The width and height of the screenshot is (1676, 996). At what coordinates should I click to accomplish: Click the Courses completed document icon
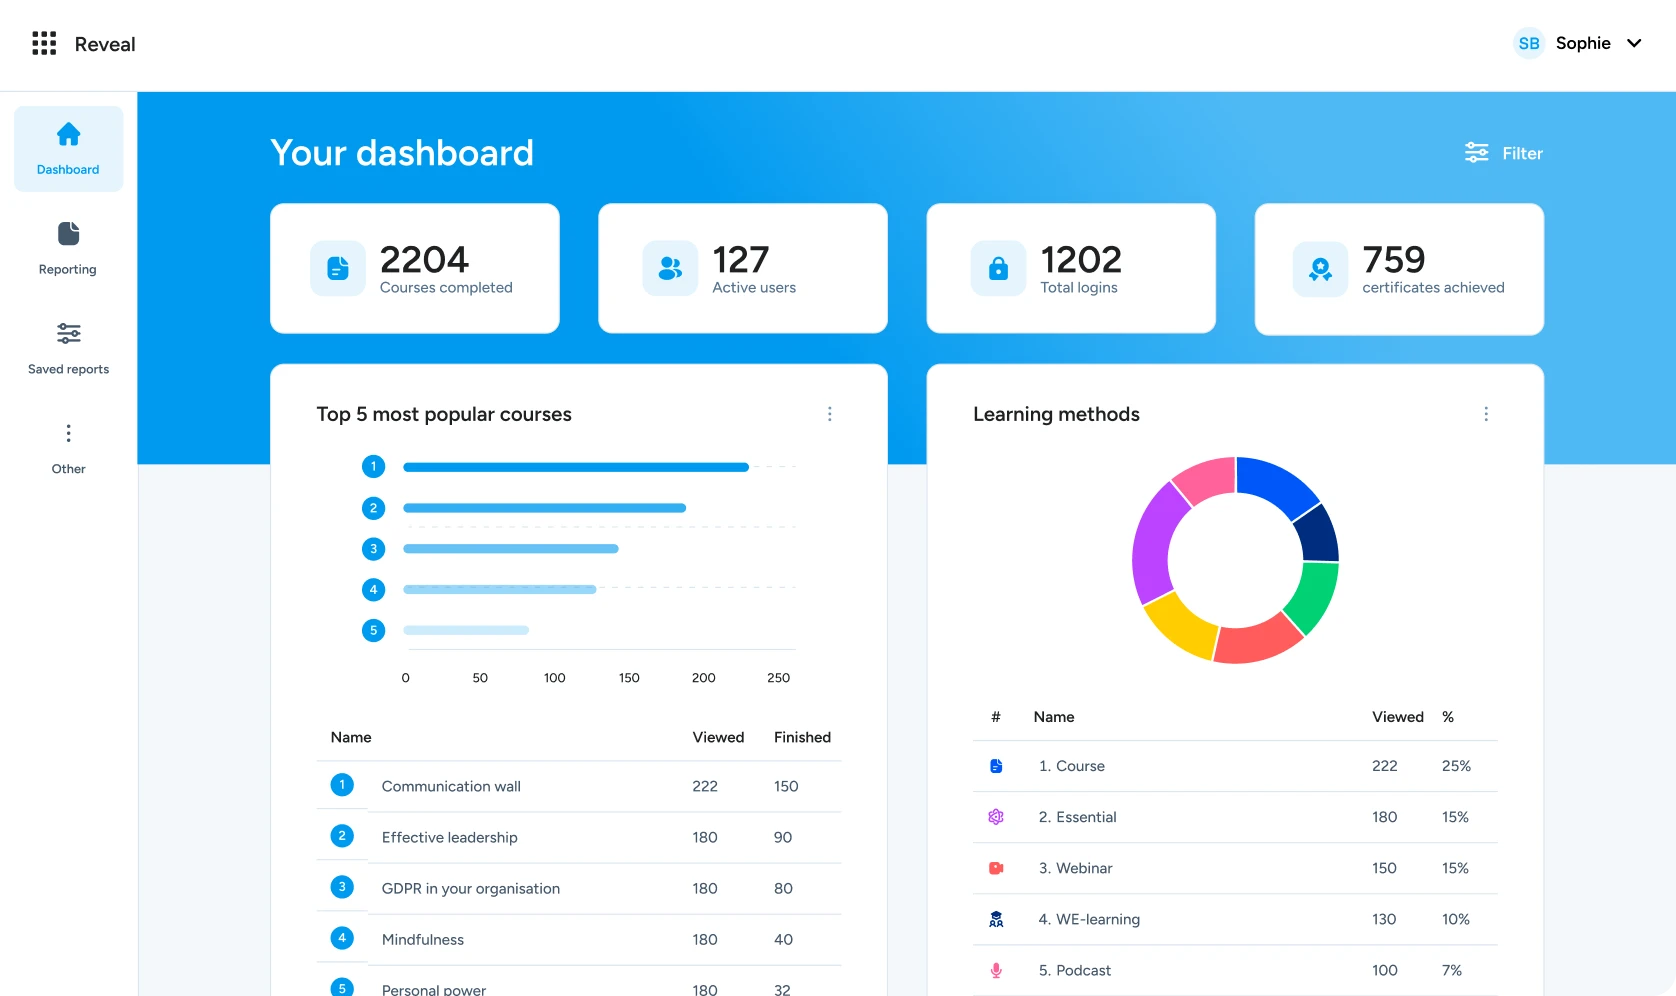click(x=338, y=269)
